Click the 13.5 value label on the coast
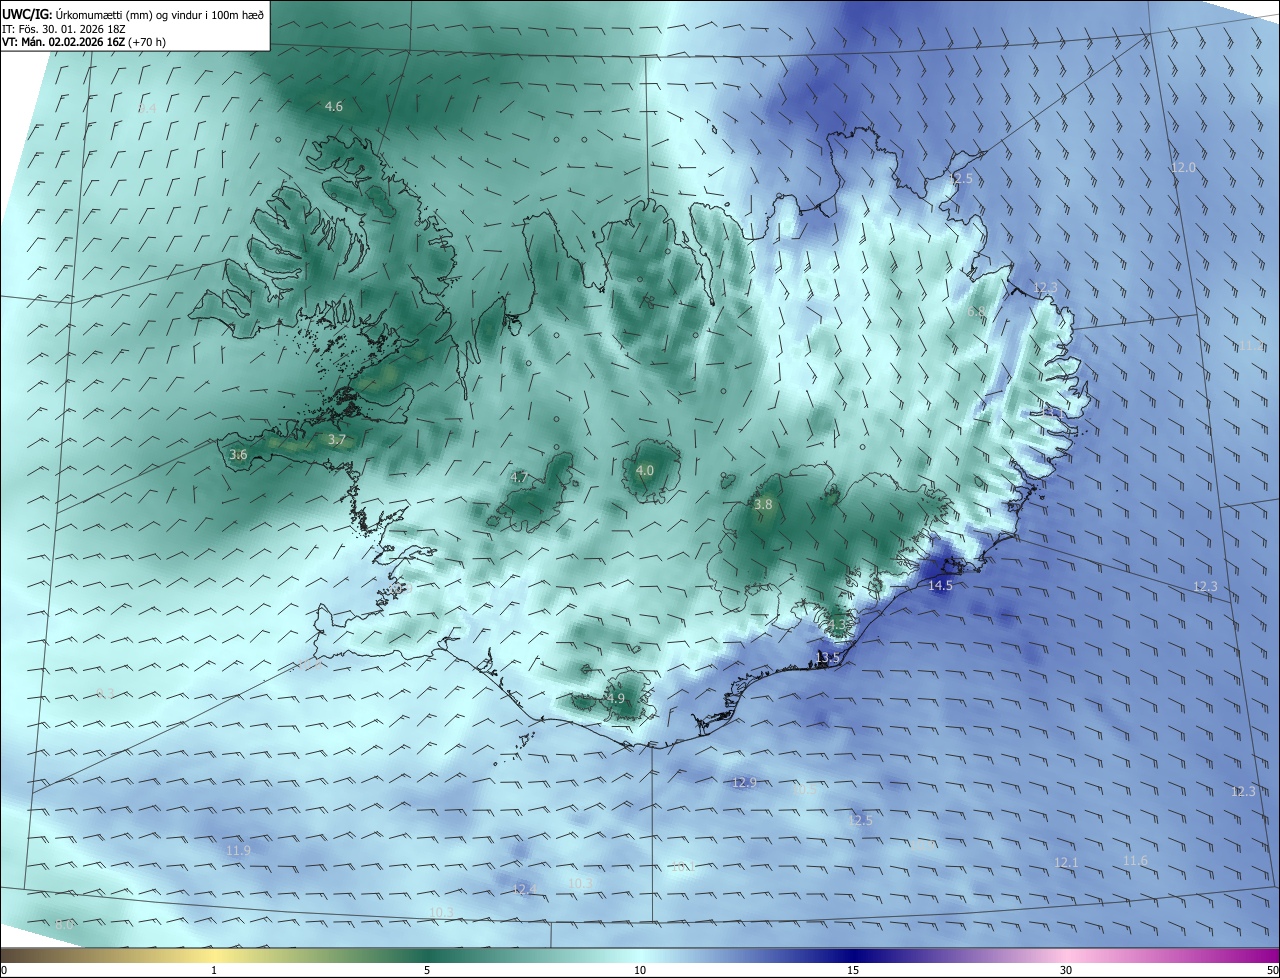The width and height of the screenshot is (1280, 978). pyautogui.click(x=827, y=657)
